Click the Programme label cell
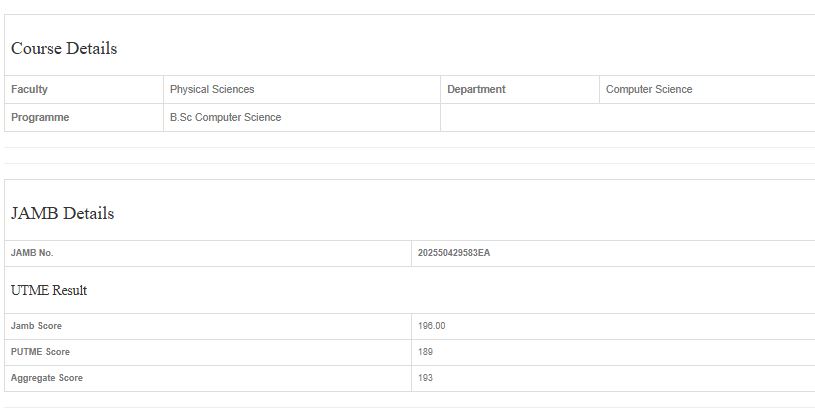Viewport: 815px width, 414px height. coord(40,118)
